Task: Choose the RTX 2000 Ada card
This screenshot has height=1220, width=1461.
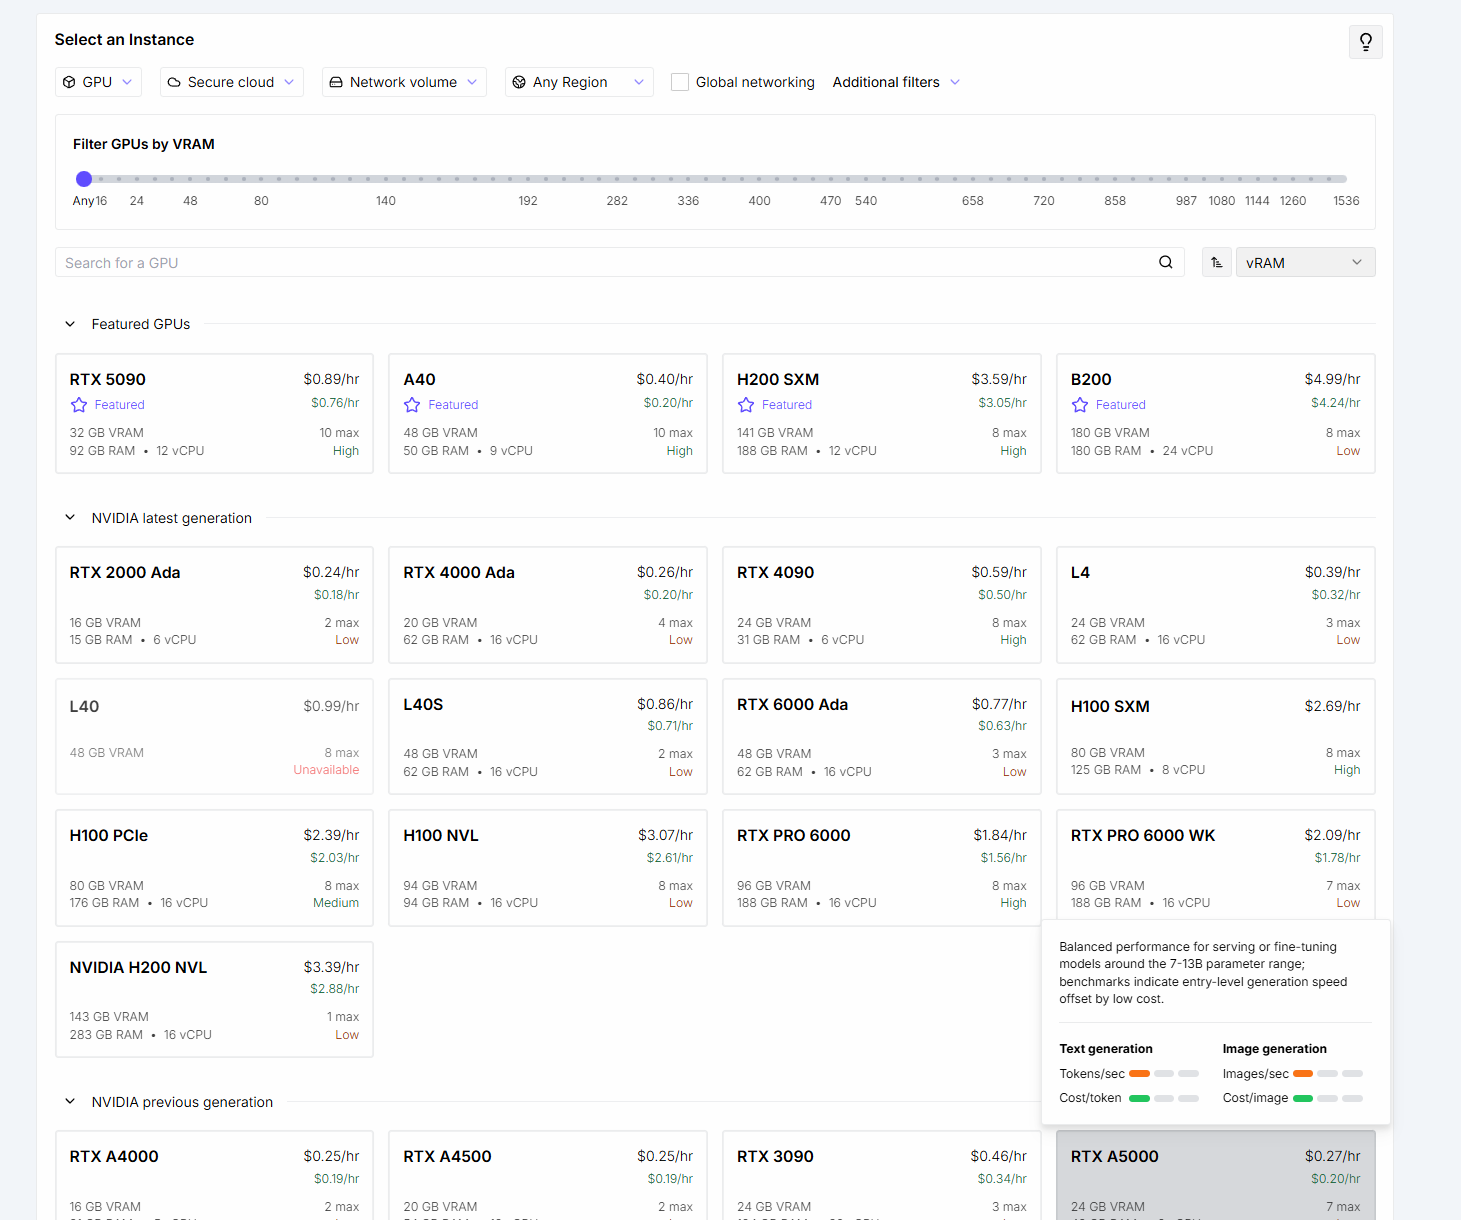Action: pyautogui.click(x=214, y=605)
